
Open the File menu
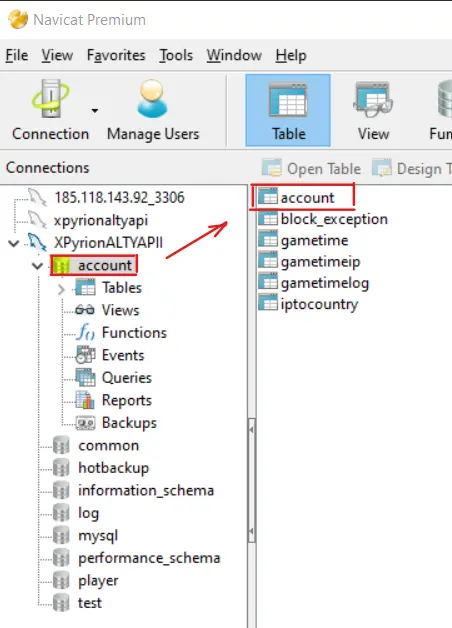17,55
